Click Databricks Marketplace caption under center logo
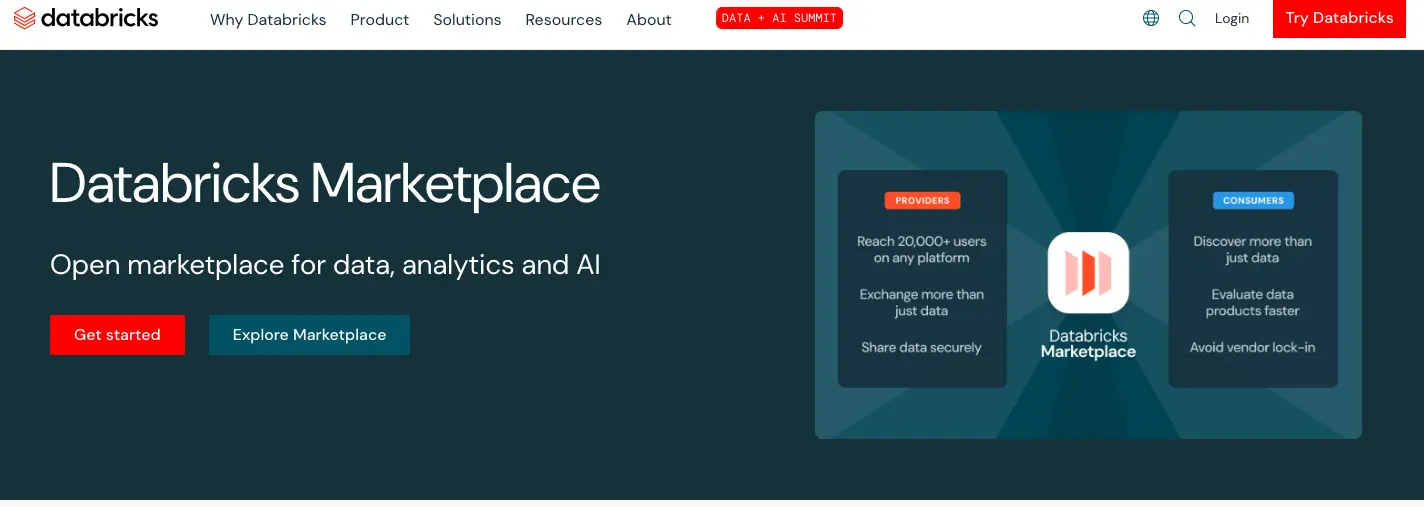This screenshot has height=507, width=1424. (1088, 344)
